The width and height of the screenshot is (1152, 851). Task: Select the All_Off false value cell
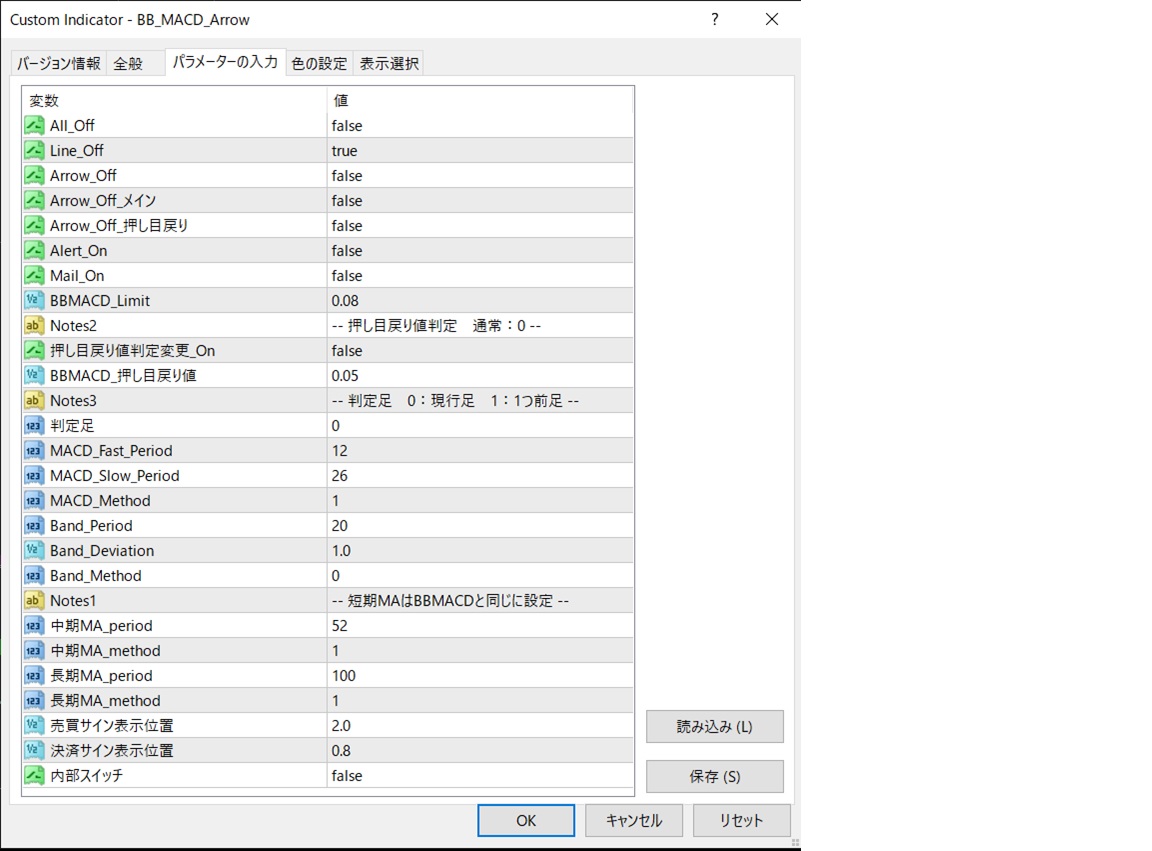click(x=480, y=125)
